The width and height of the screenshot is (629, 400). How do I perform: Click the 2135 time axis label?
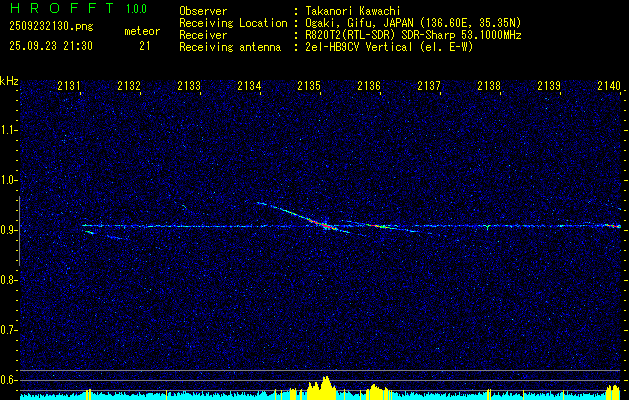(x=309, y=85)
